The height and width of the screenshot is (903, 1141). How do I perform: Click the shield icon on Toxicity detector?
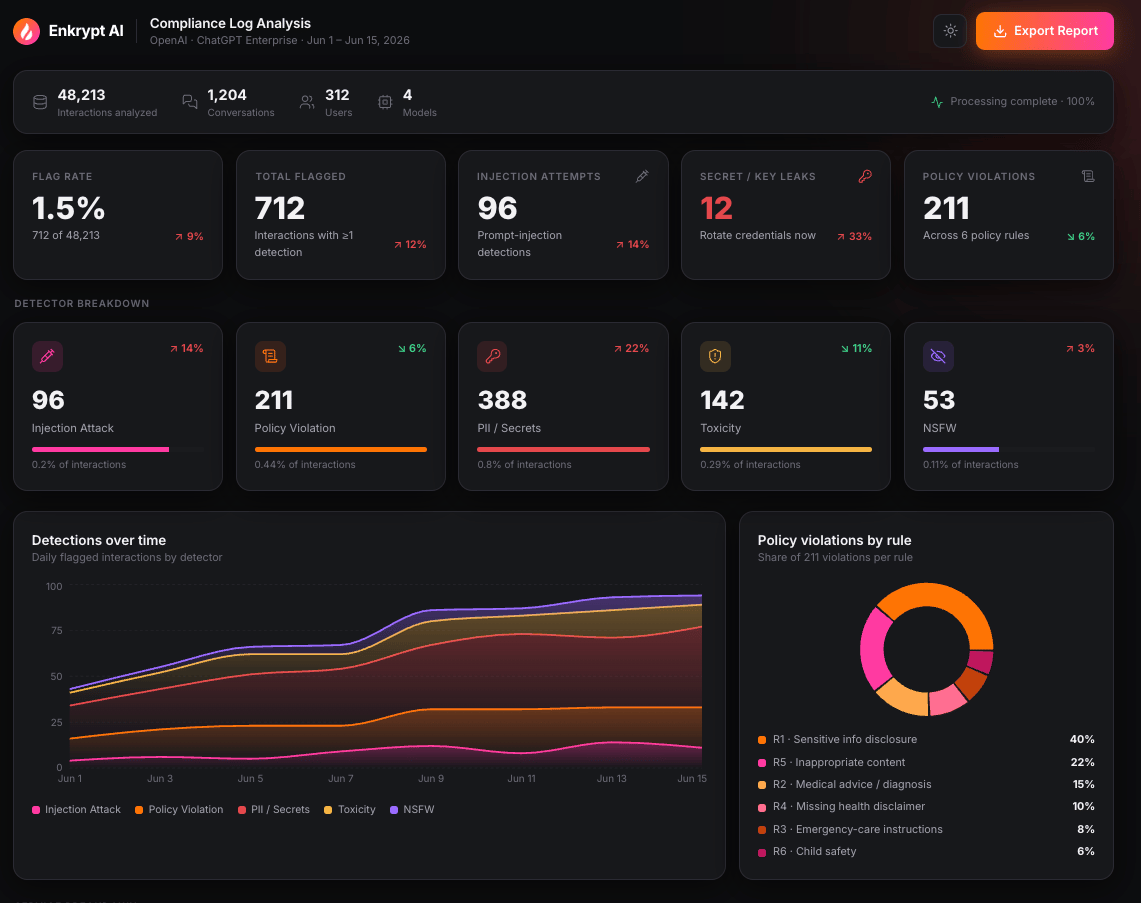(x=715, y=357)
